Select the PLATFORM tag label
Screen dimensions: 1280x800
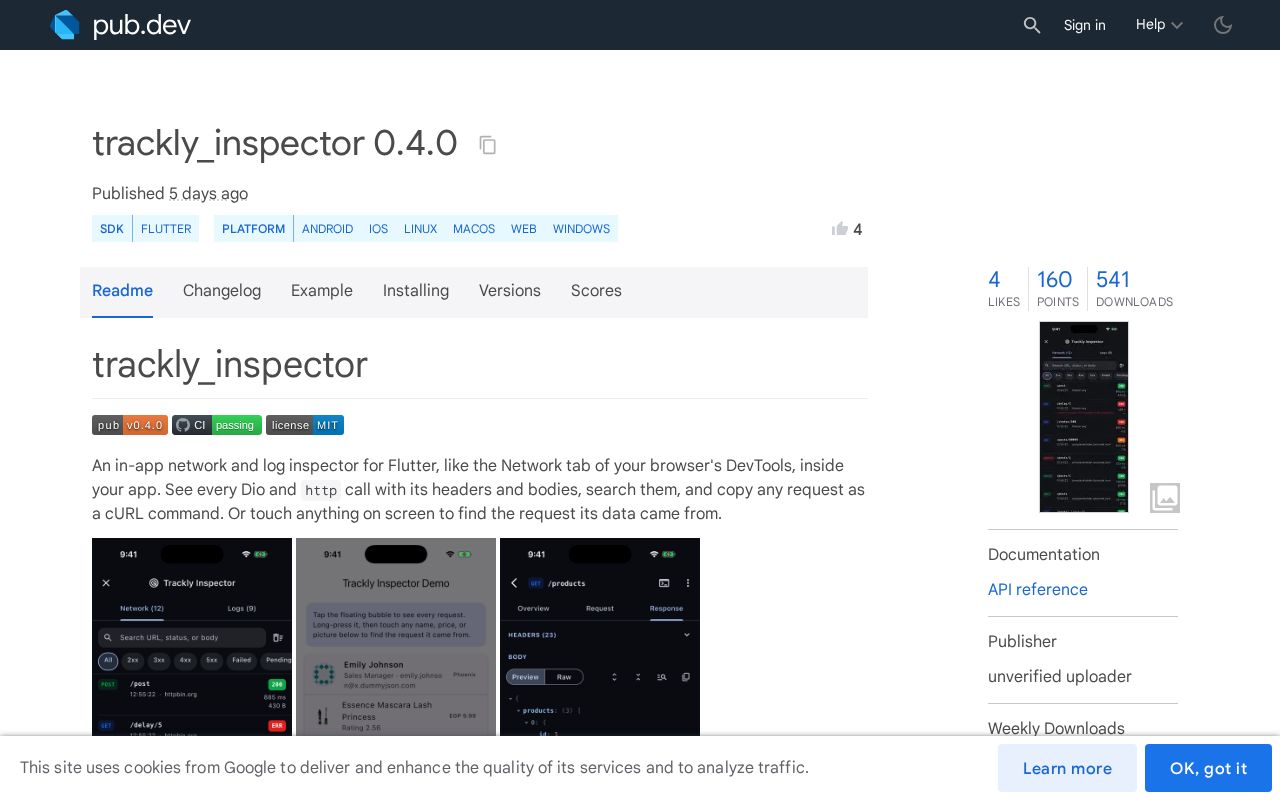254,229
